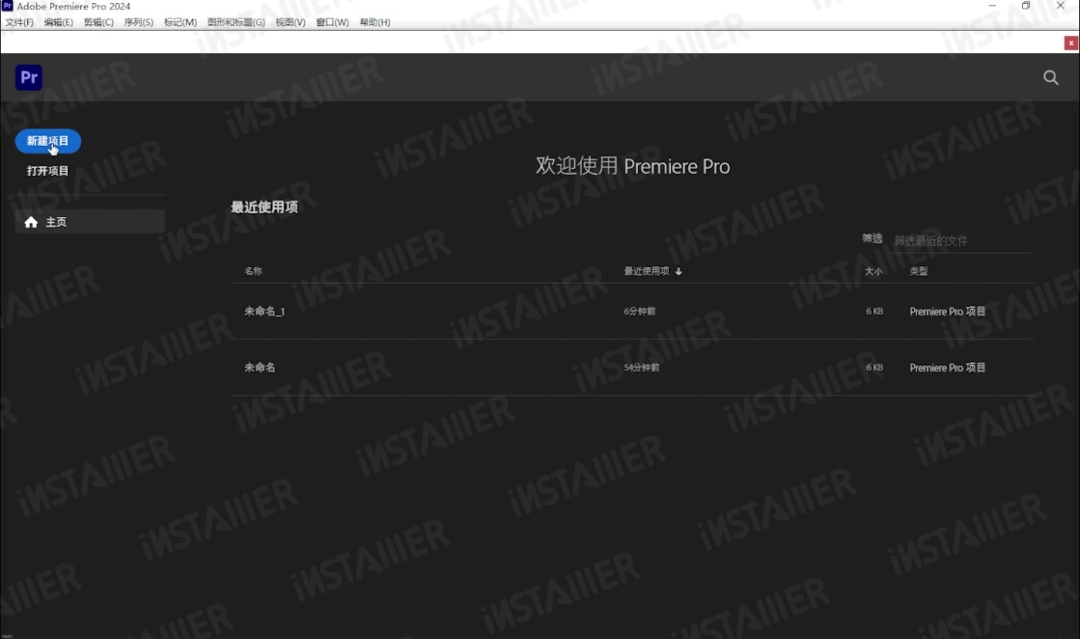1080x639 pixels.
Task: Click the 新建项目 button
Action: coord(48,141)
